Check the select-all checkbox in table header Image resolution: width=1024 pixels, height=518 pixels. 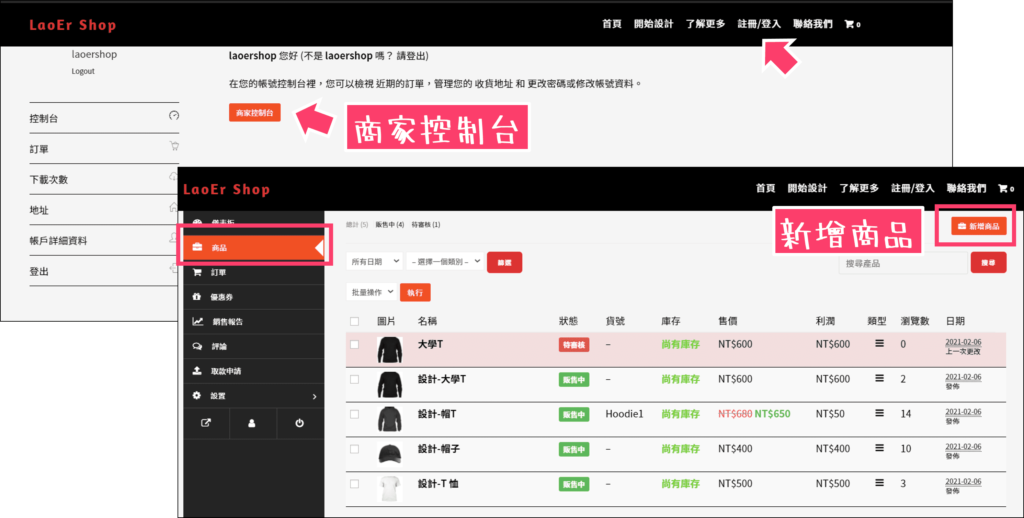pos(354,321)
